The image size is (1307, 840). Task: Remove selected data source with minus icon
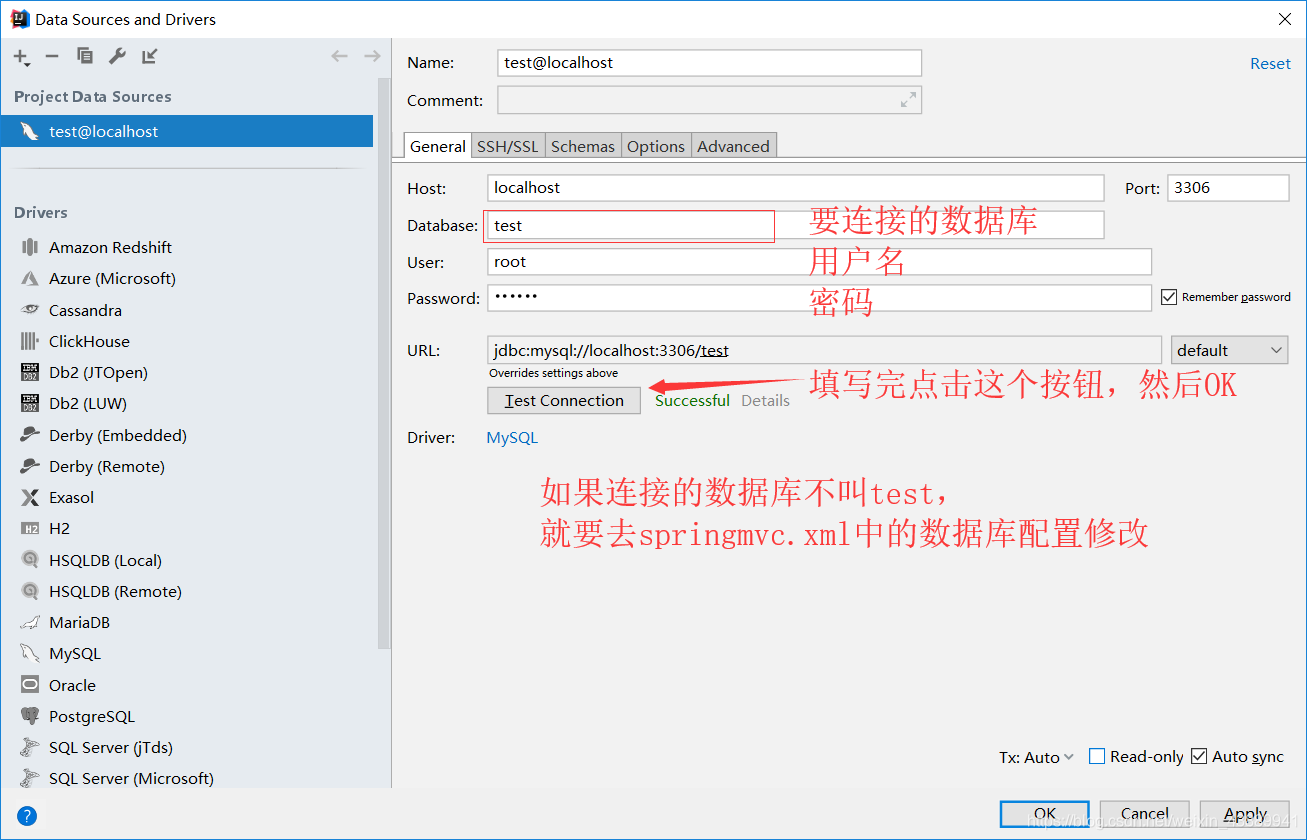click(52, 57)
